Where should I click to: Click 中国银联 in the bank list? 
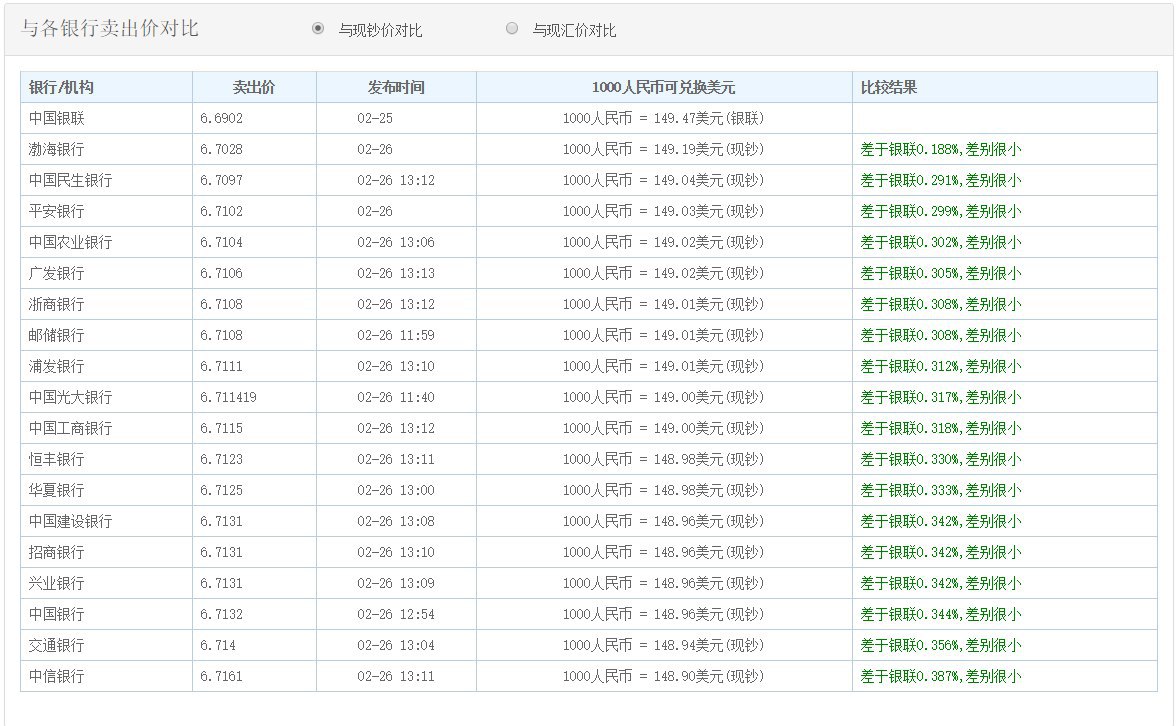click(57, 118)
